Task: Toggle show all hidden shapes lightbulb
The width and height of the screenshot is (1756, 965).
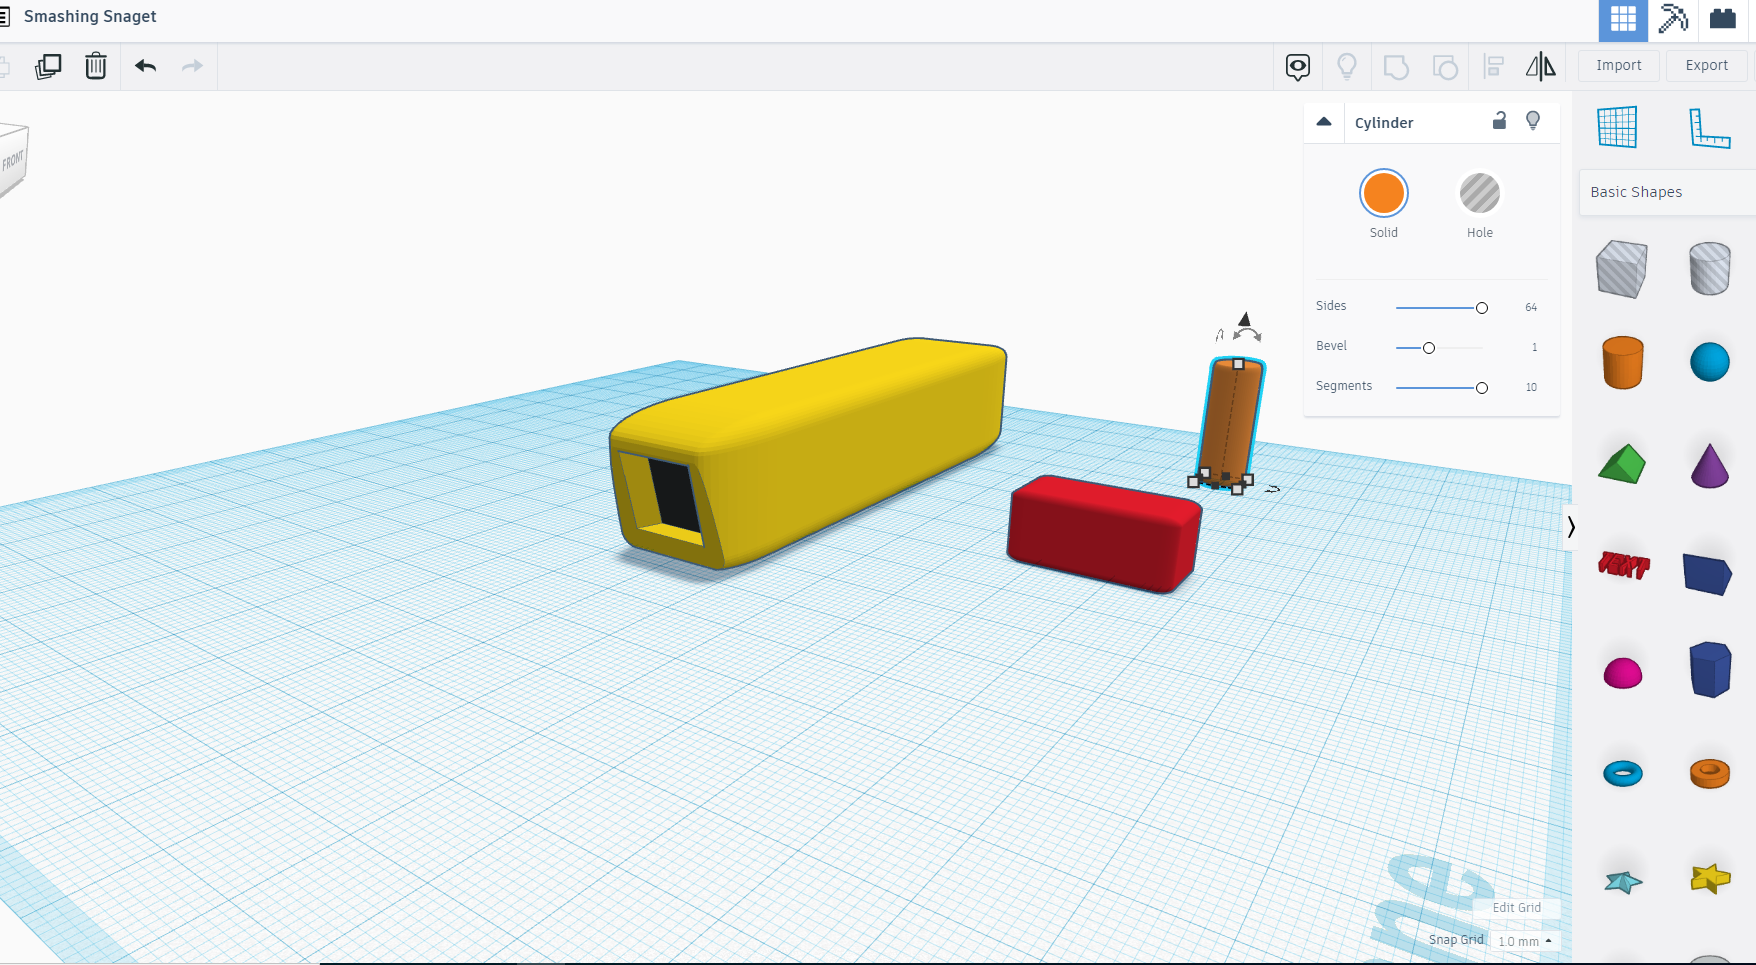Action: click(1347, 67)
